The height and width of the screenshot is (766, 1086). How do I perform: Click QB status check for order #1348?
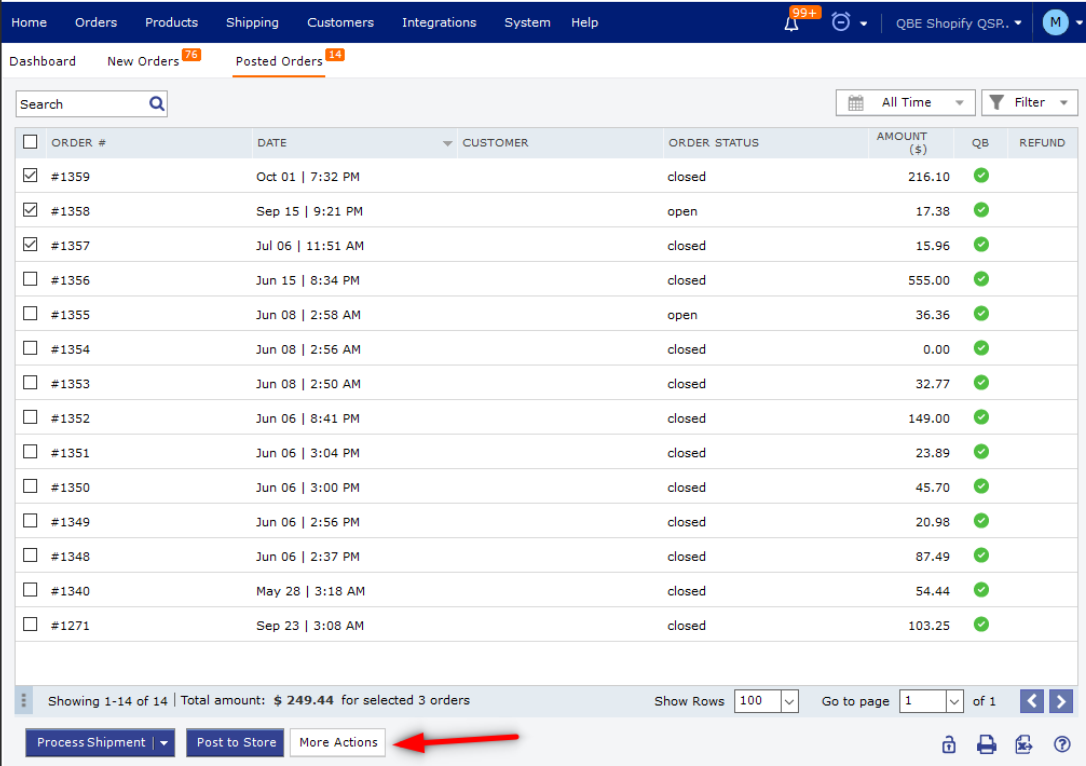(981, 556)
